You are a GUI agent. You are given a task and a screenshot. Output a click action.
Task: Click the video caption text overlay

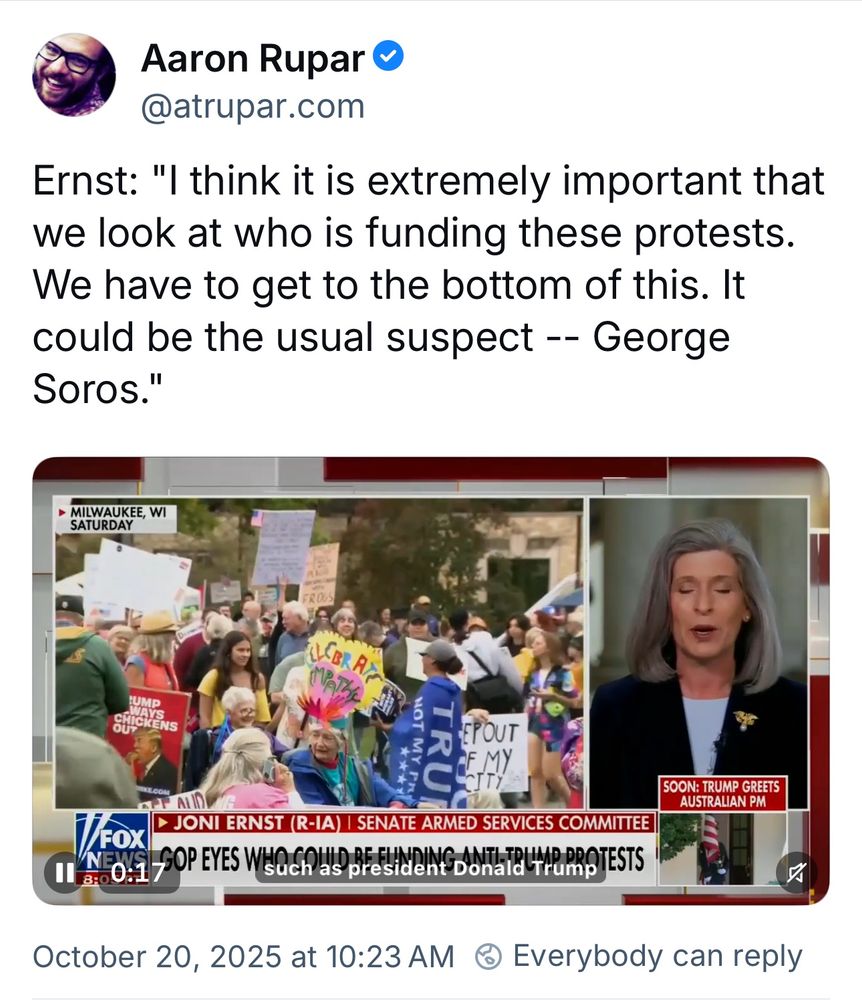(x=430, y=869)
